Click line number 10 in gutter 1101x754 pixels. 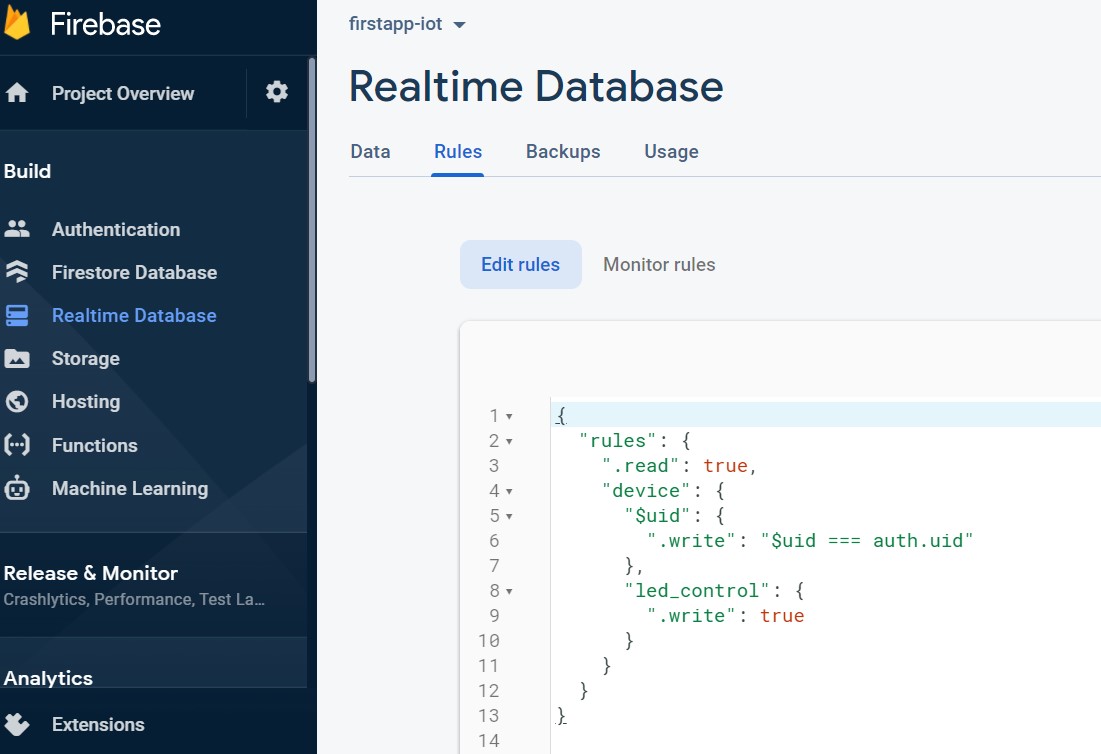pyautogui.click(x=489, y=641)
